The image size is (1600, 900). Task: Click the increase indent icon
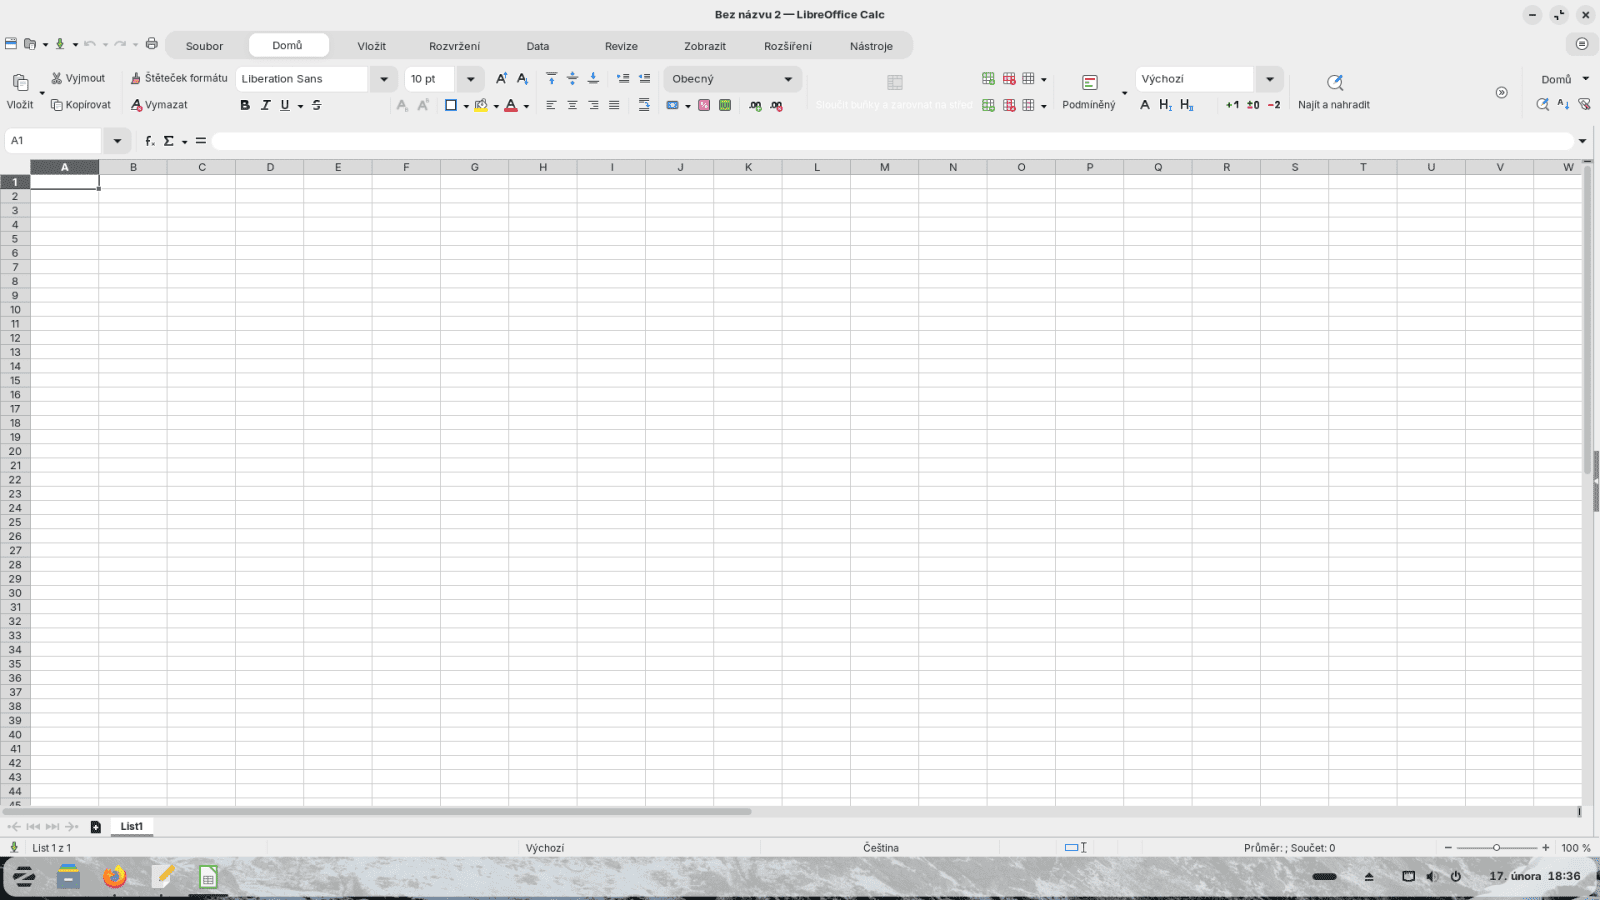point(623,78)
